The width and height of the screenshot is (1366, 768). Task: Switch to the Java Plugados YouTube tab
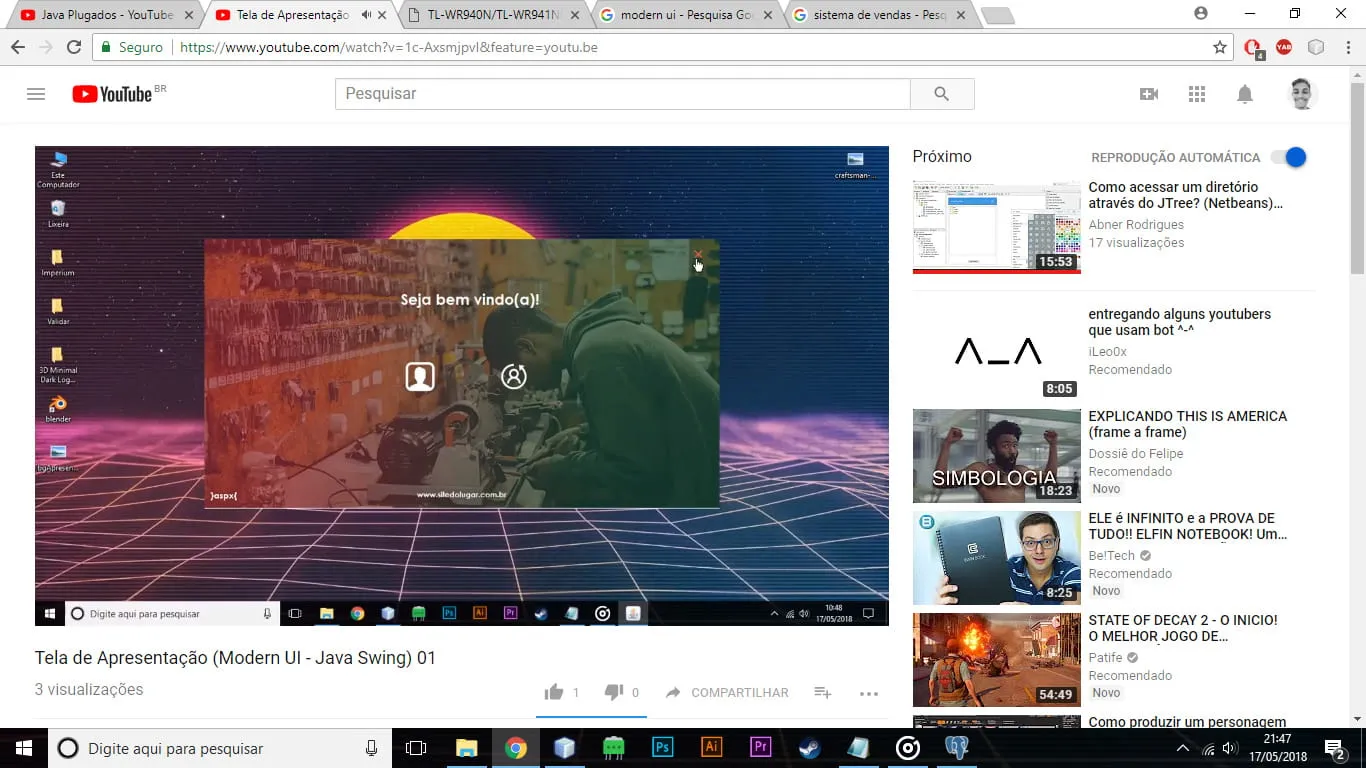tap(100, 15)
